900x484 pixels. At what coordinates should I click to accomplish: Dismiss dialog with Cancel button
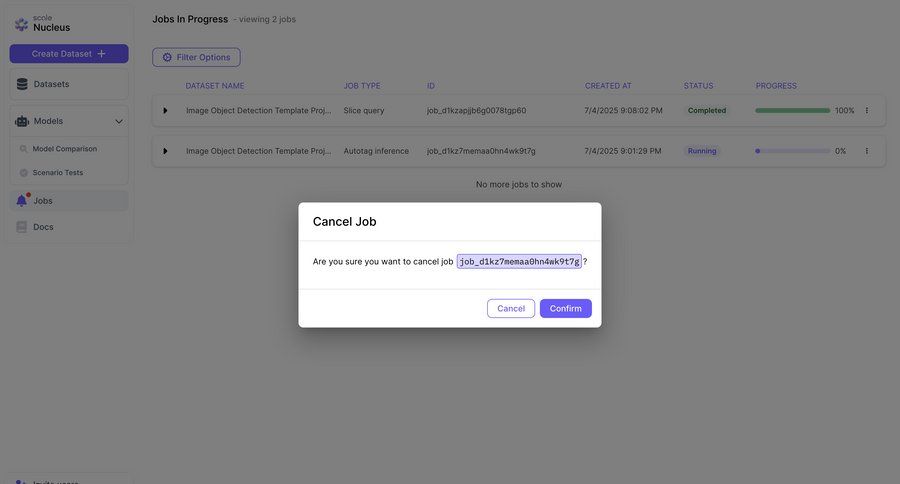point(511,308)
